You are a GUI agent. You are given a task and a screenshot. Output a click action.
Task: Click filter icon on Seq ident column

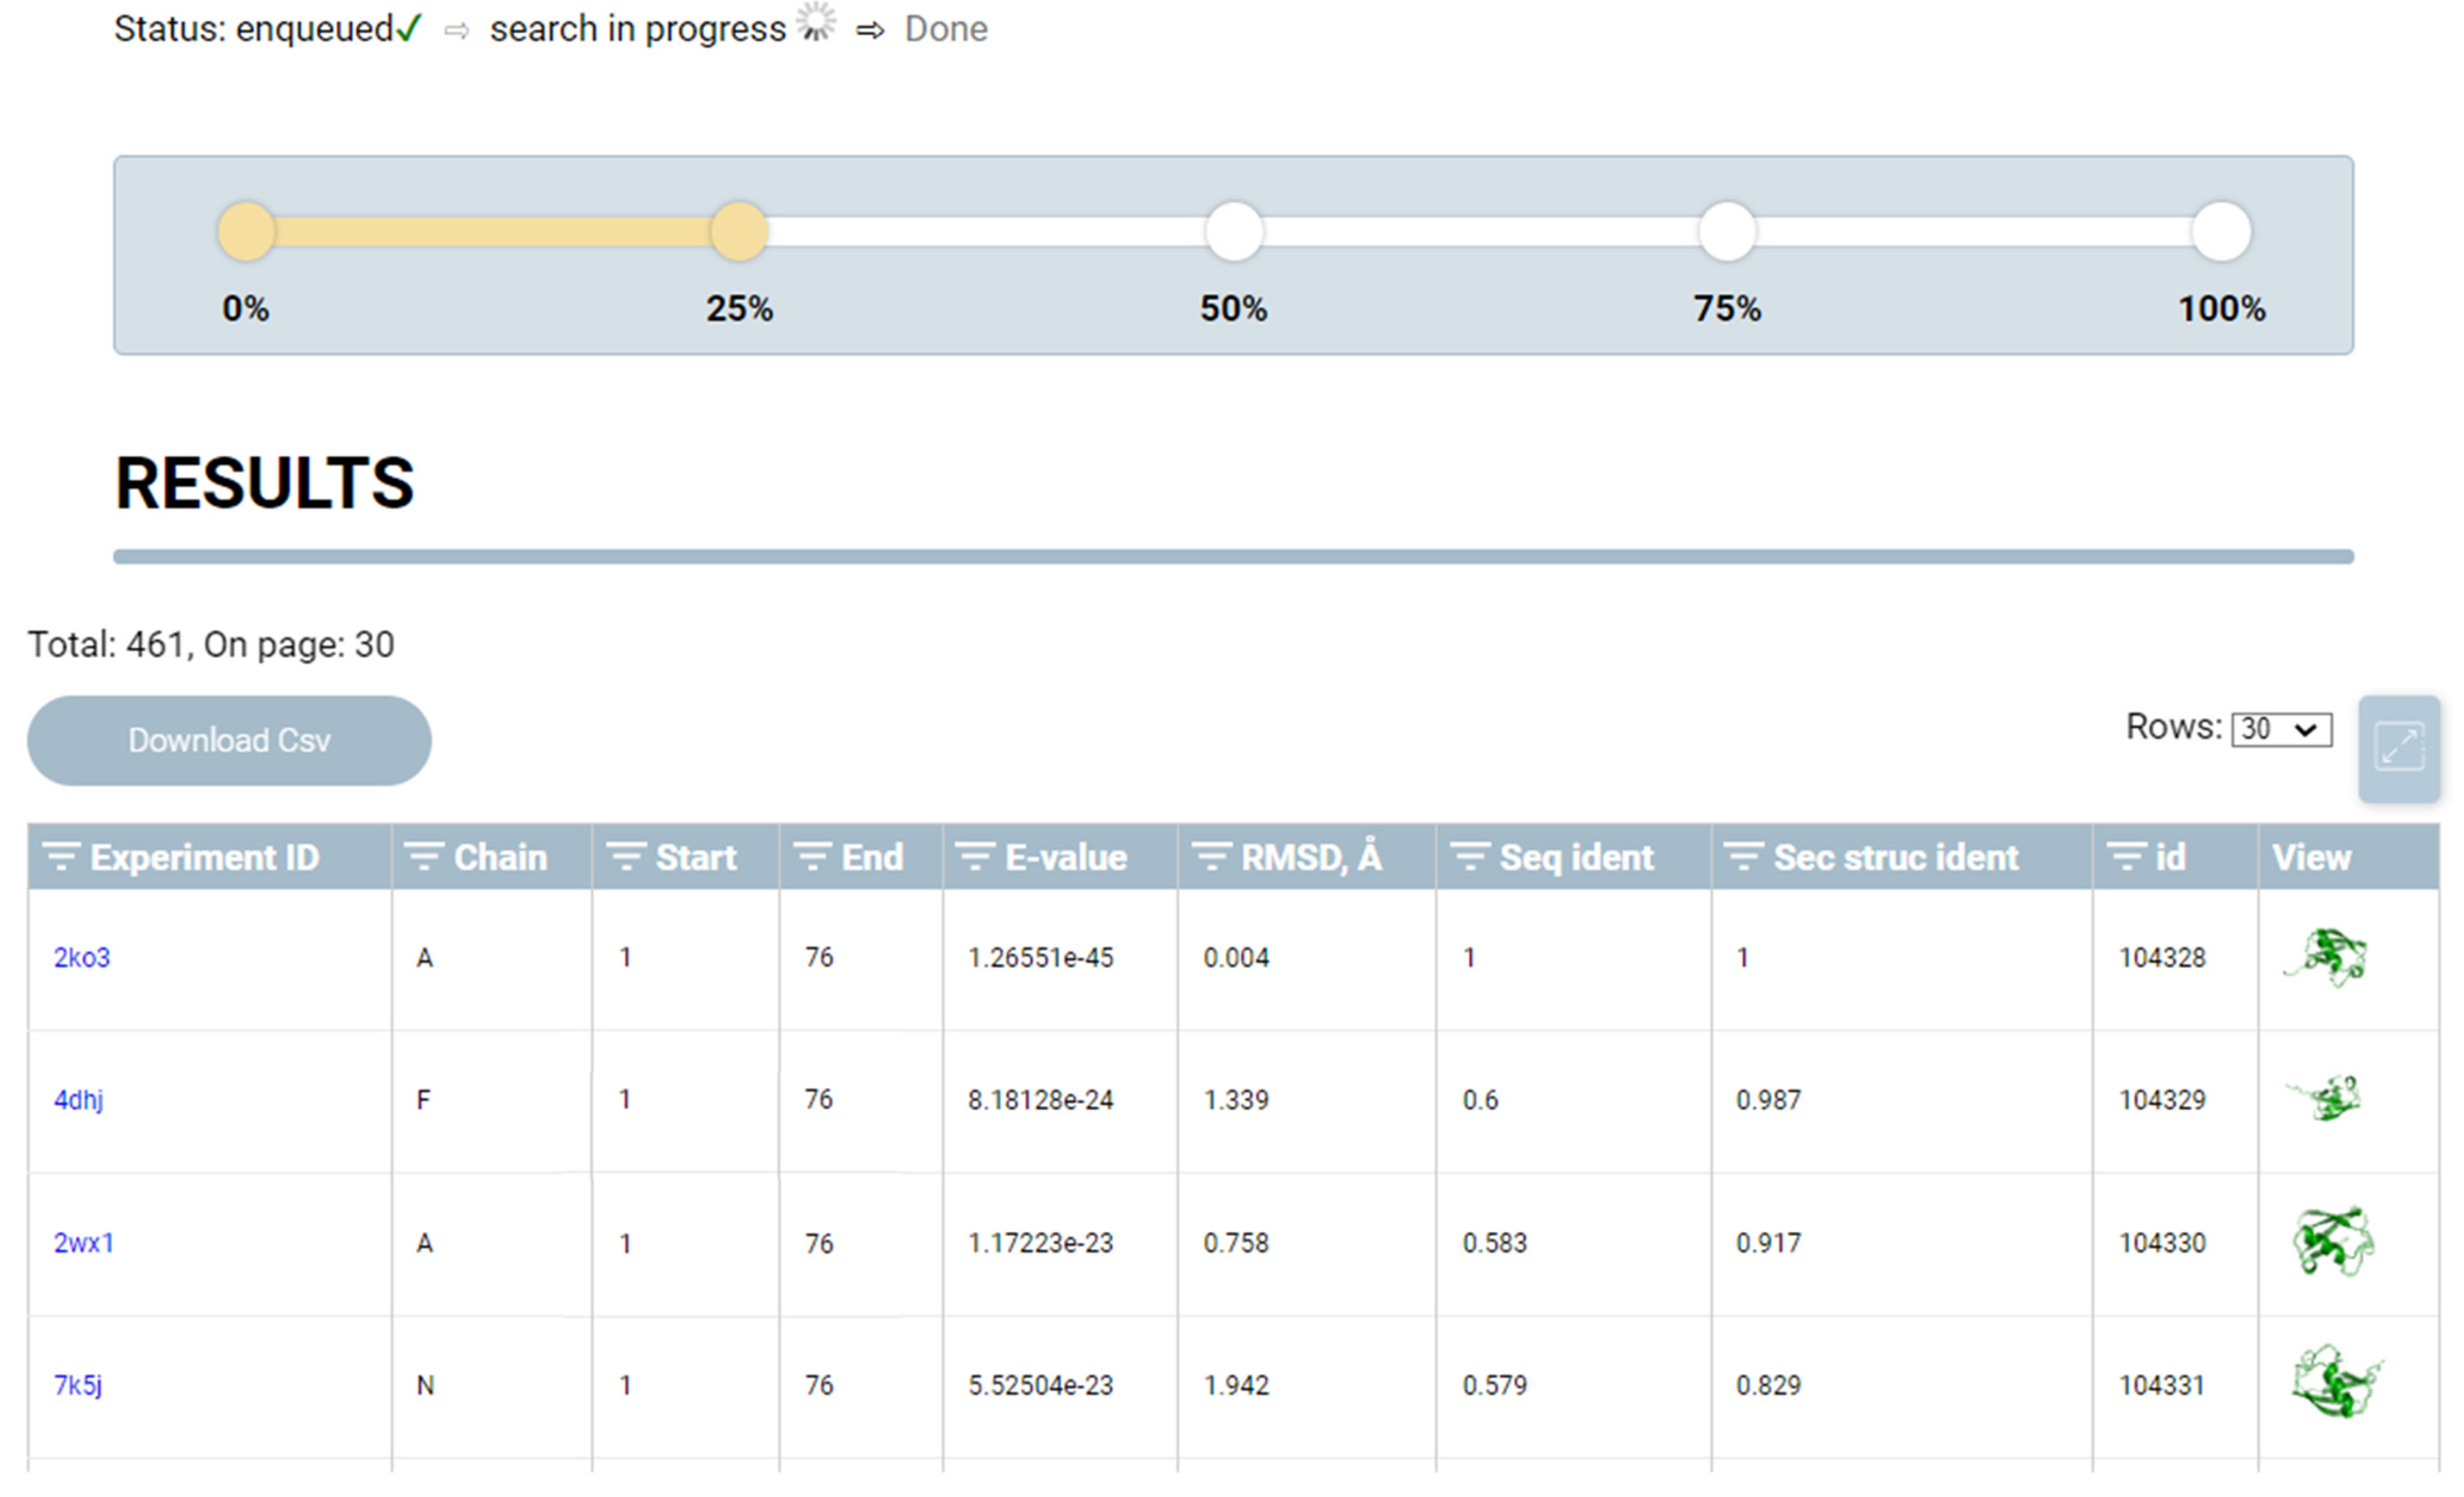pyautogui.click(x=1470, y=857)
